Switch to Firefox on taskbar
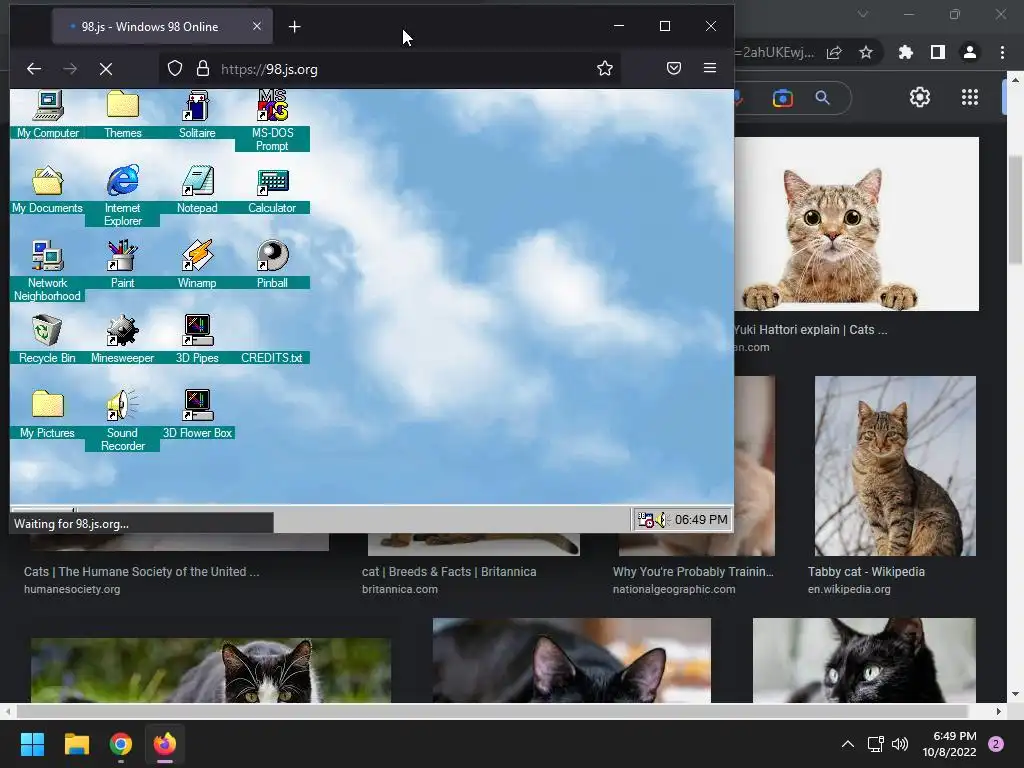1024x768 pixels. [x=165, y=744]
